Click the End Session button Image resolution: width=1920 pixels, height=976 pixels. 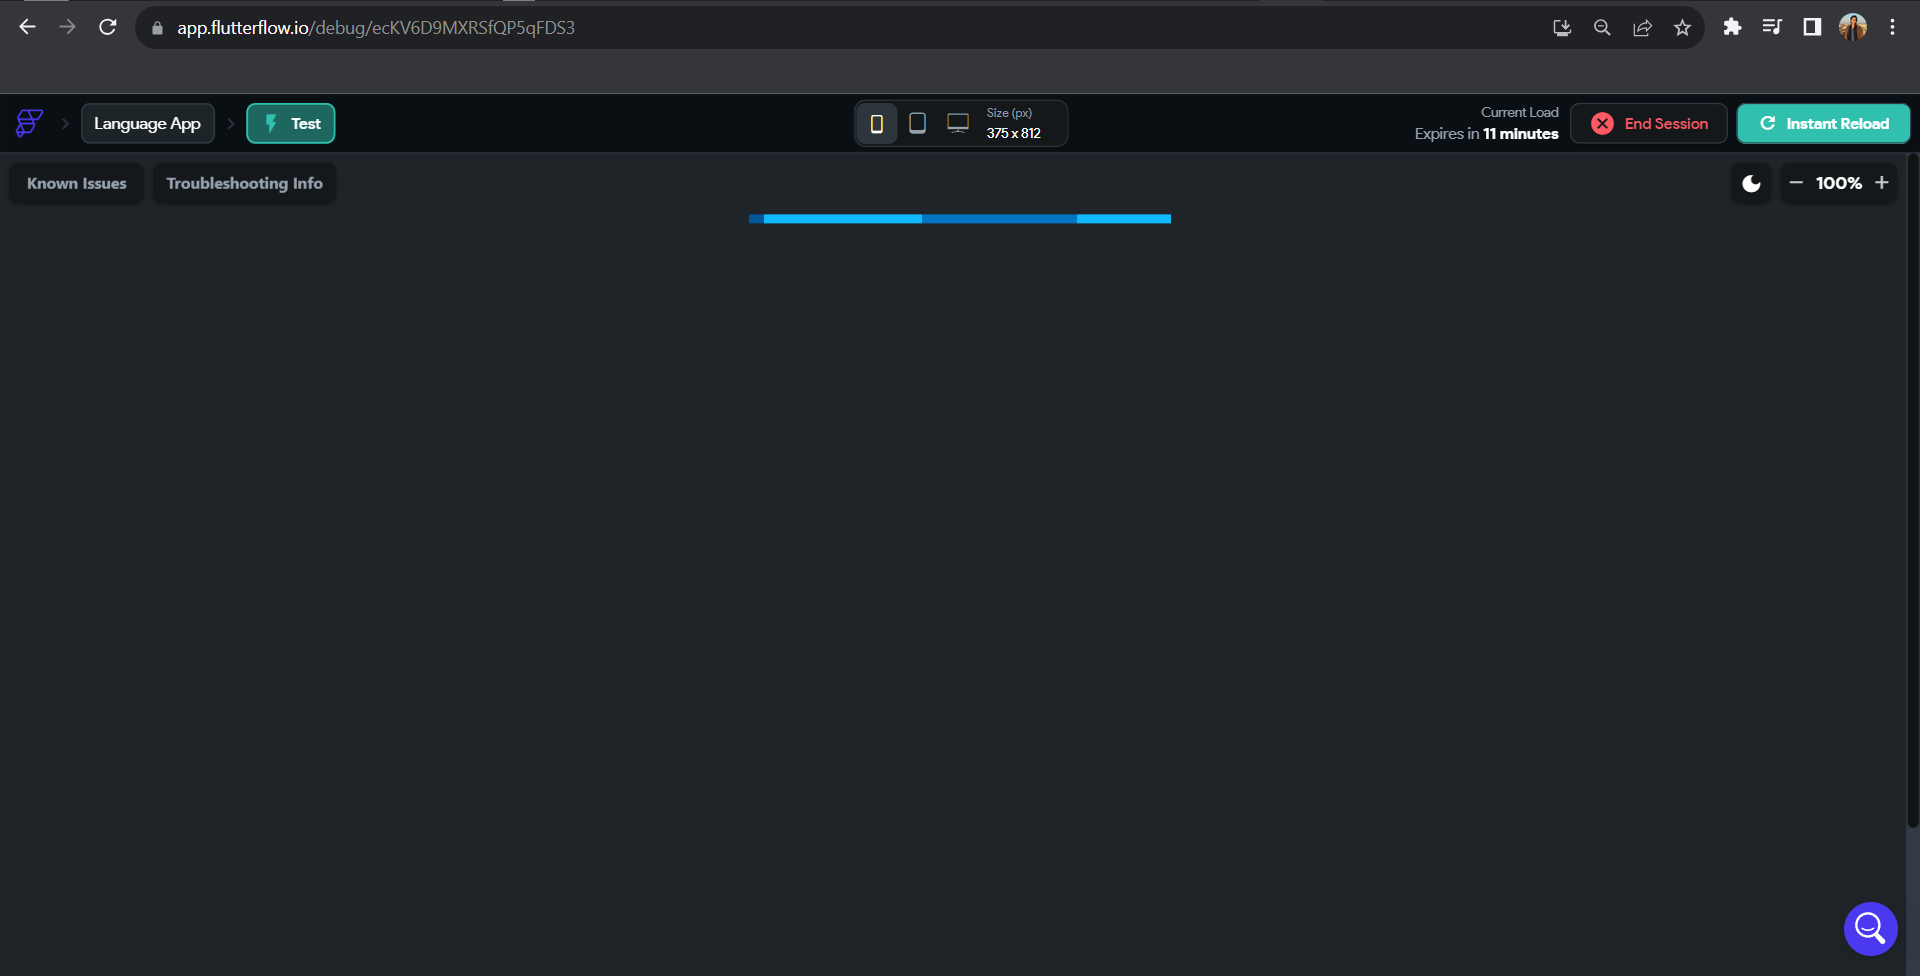pos(1648,123)
